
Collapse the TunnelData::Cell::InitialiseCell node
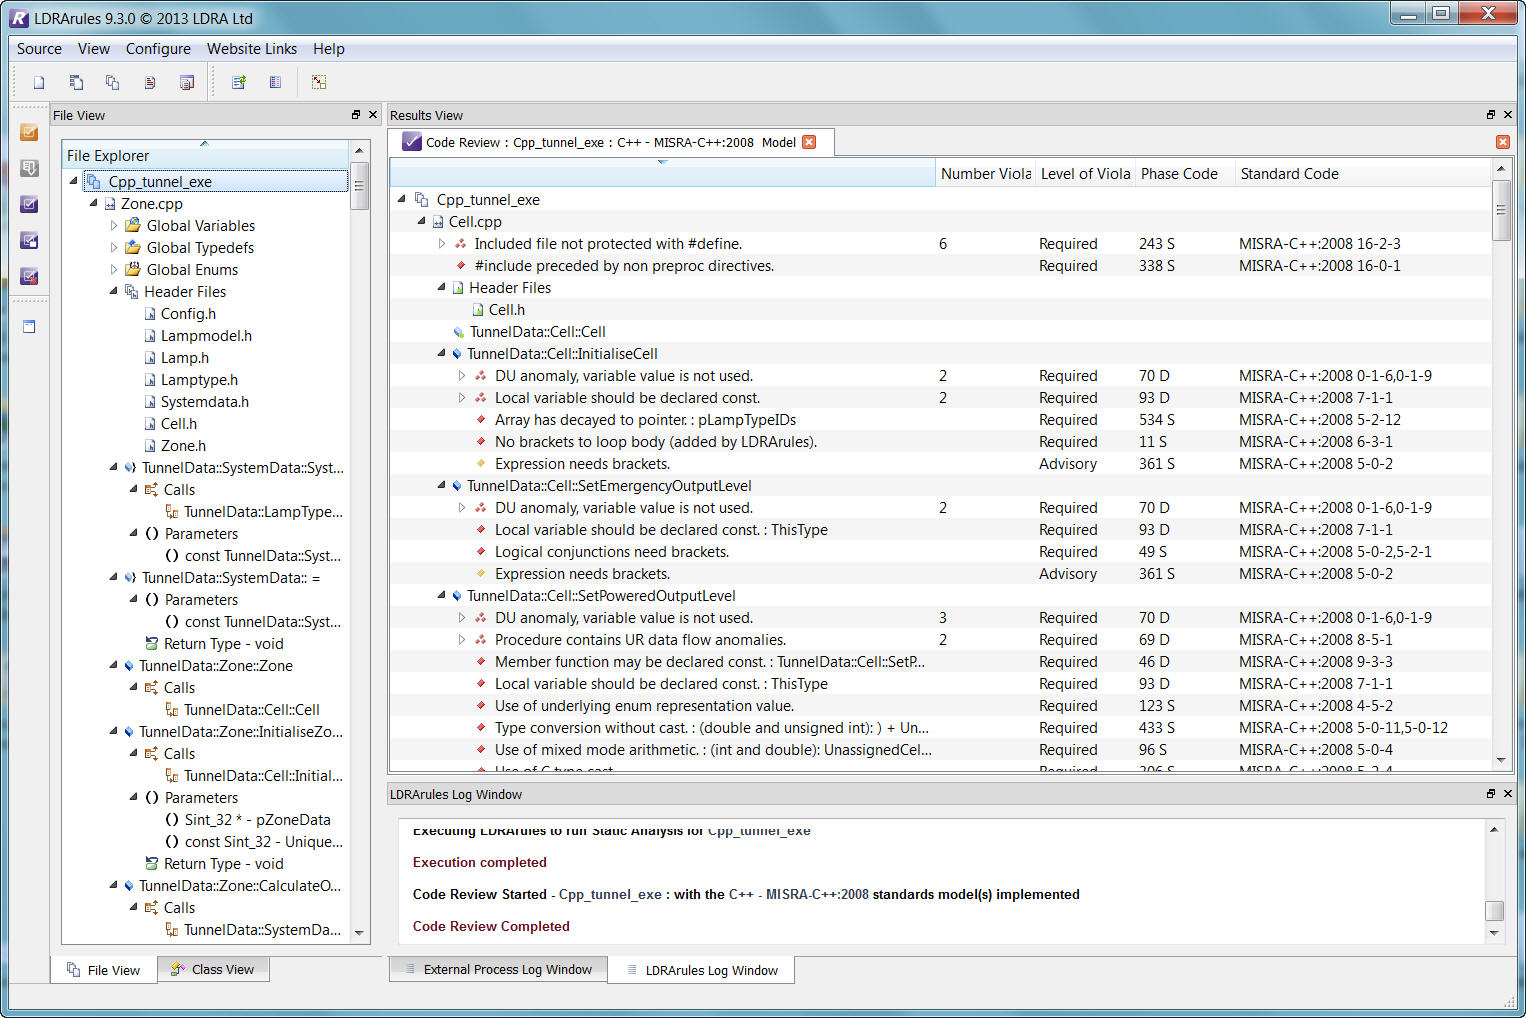pos(442,354)
